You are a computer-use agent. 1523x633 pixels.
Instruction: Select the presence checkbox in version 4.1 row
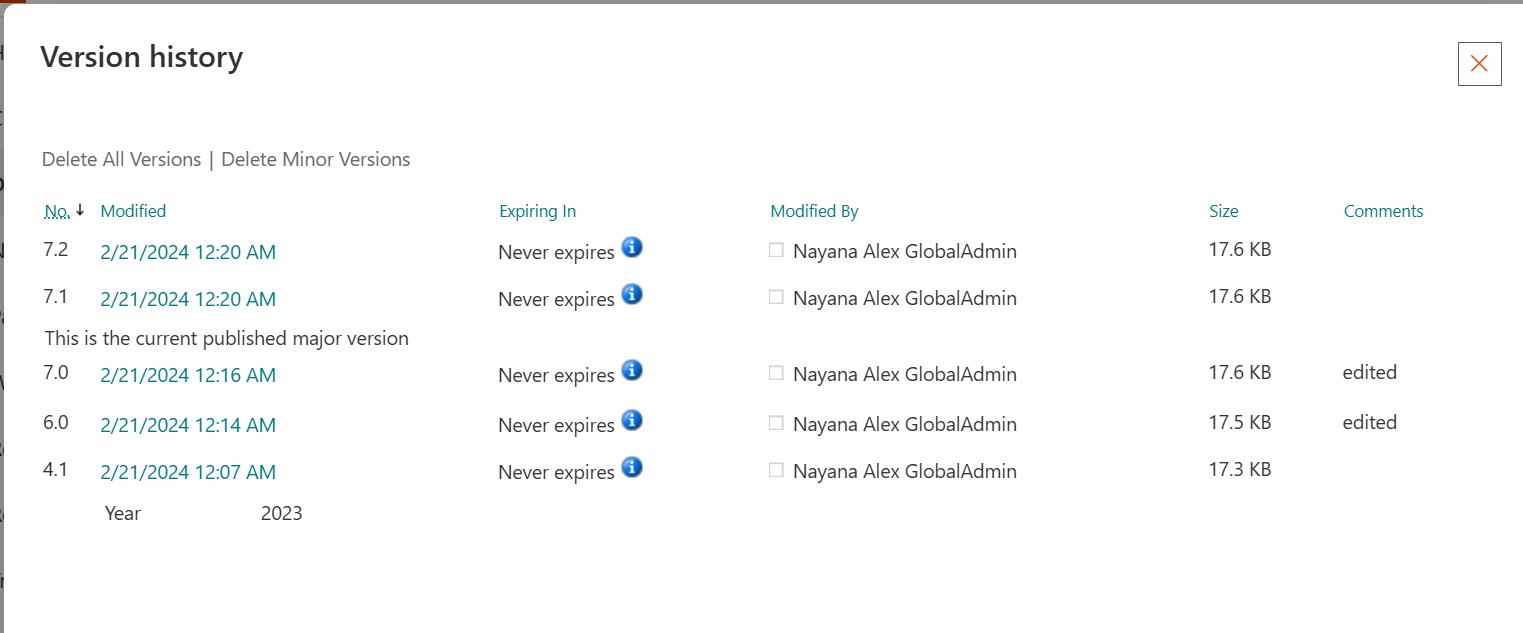pyautogui.click(x=776, y=470)
